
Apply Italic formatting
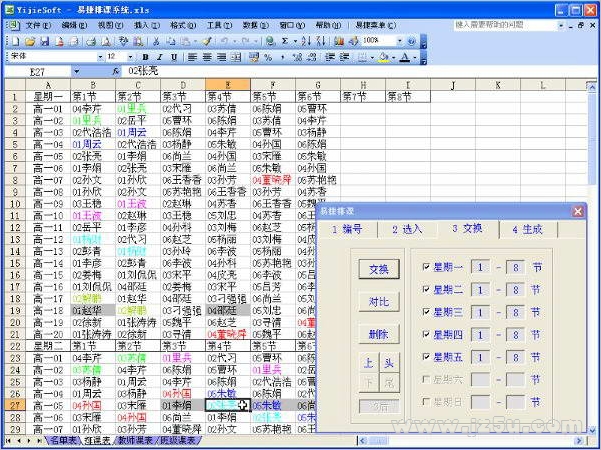(159, 57)
